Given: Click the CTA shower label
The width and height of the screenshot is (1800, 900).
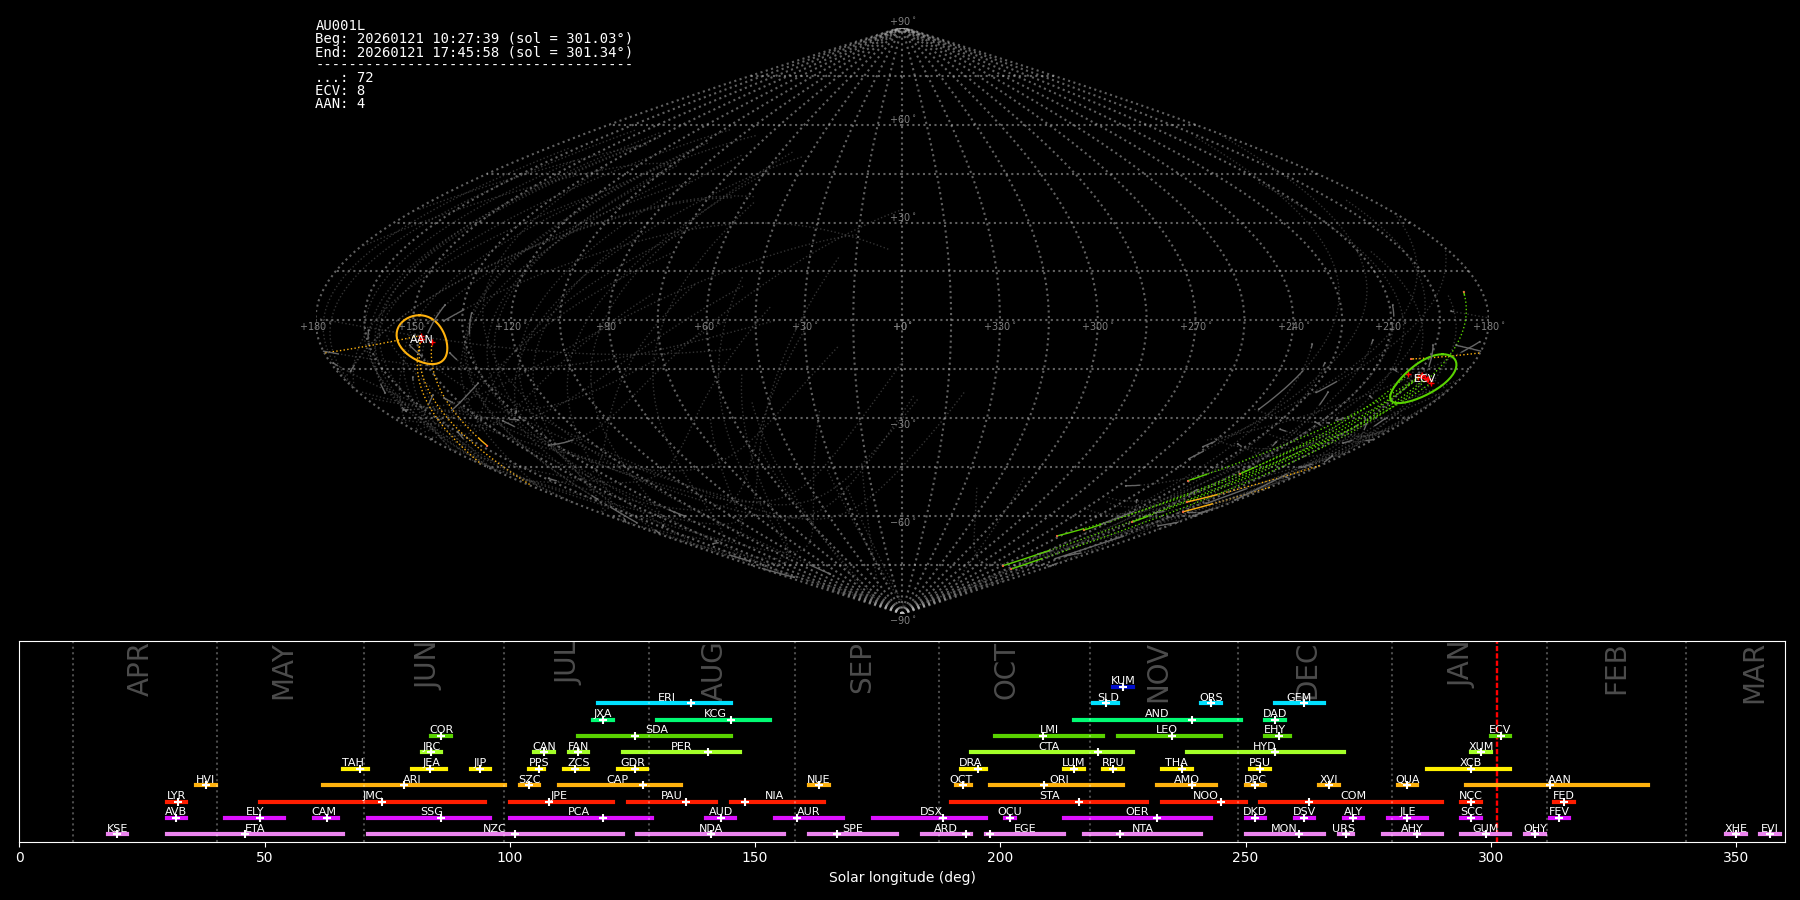Looking at the screenshot, I should point(1049,747).
